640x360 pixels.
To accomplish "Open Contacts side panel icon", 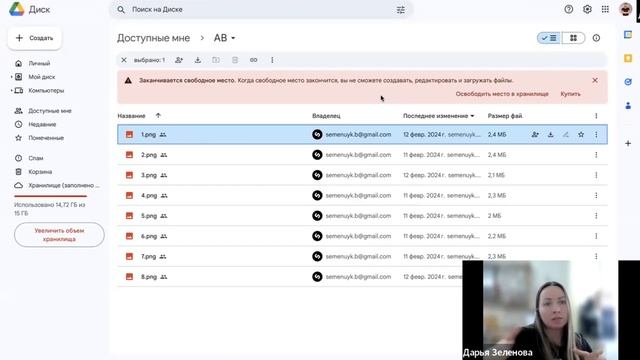I will 628,106.
